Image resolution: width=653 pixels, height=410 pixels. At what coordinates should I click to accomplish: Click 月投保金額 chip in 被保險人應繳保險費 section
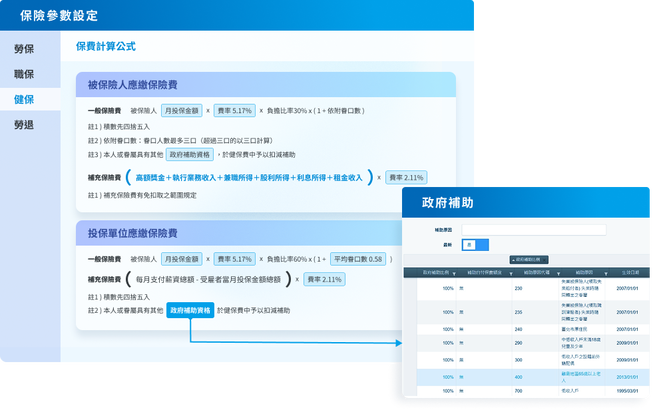pos(182,111)
